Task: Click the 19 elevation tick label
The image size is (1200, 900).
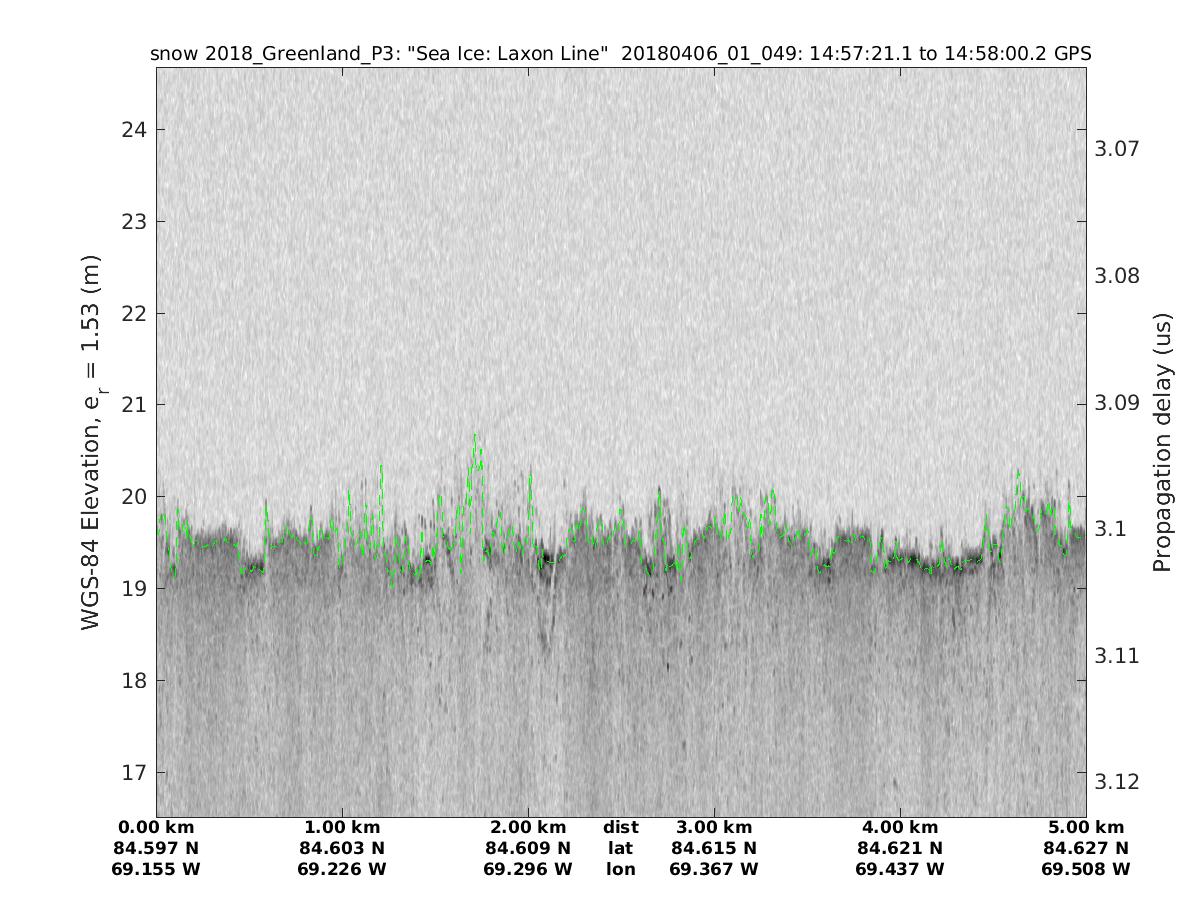Action: [x=134, y=589]
